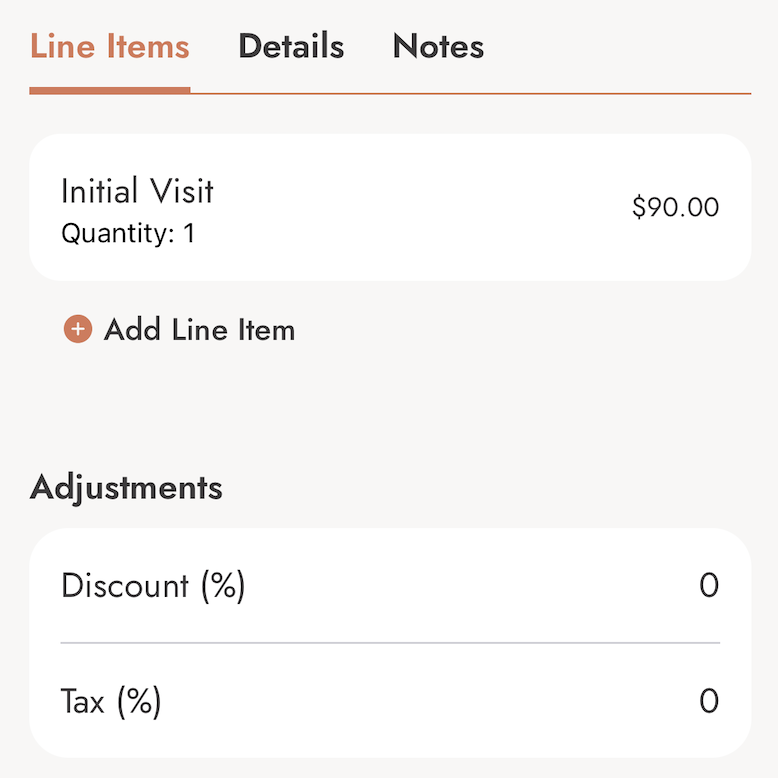
Task: Edit the Tax percentage value field
Action: 708,701
